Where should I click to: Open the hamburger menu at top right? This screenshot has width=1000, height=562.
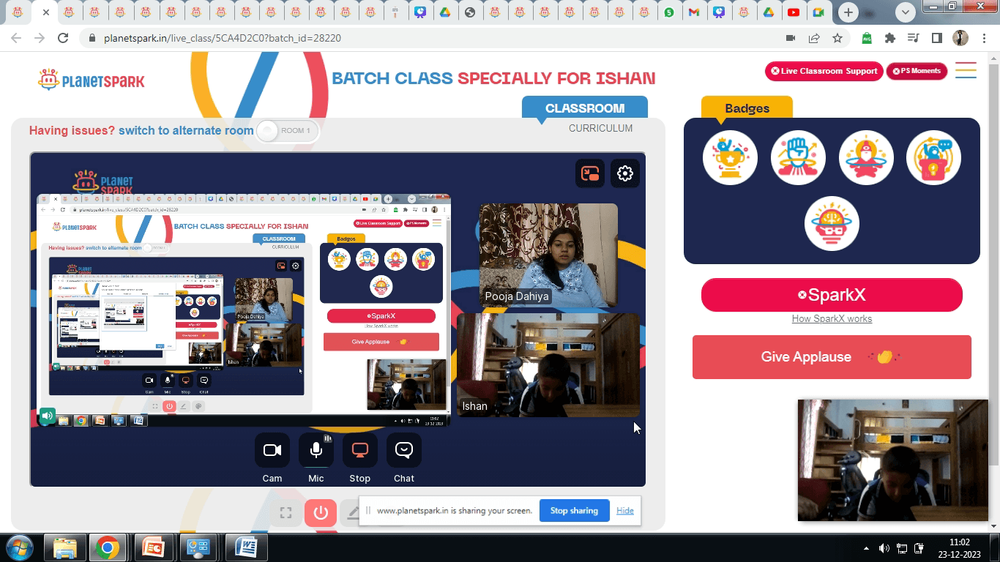coord(966,71)
